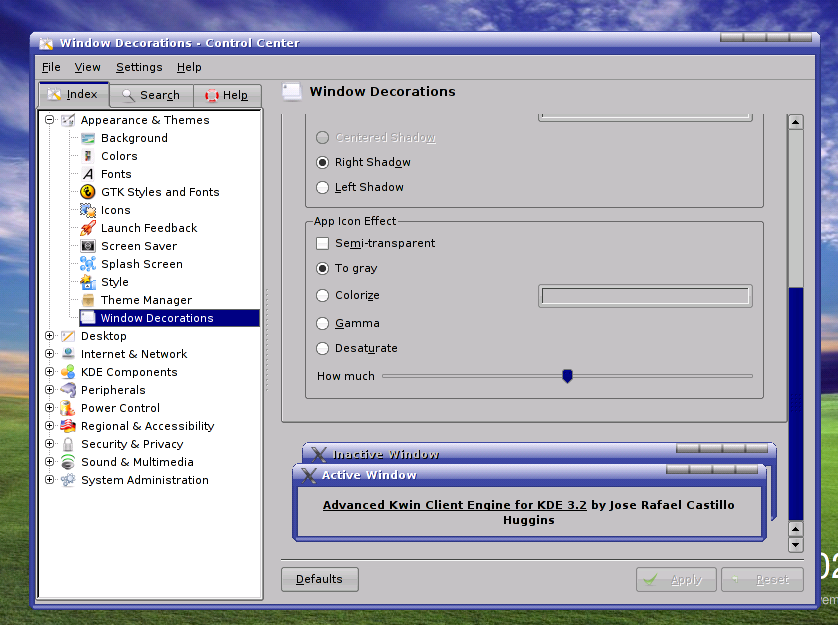Open the Help menu in menu bar

[189, 67]
